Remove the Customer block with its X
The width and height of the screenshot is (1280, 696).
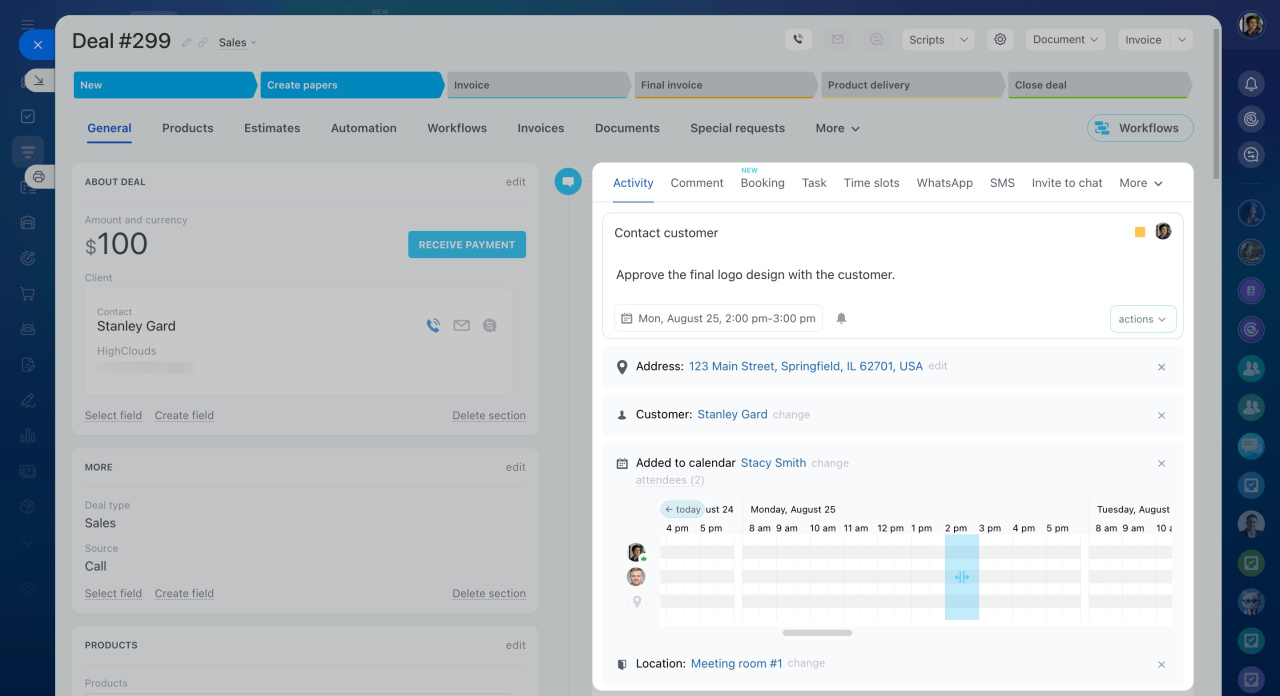click(1162, 415)
